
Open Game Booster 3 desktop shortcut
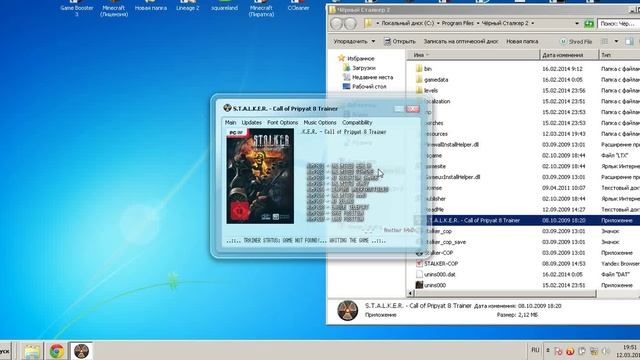(77, 9)
